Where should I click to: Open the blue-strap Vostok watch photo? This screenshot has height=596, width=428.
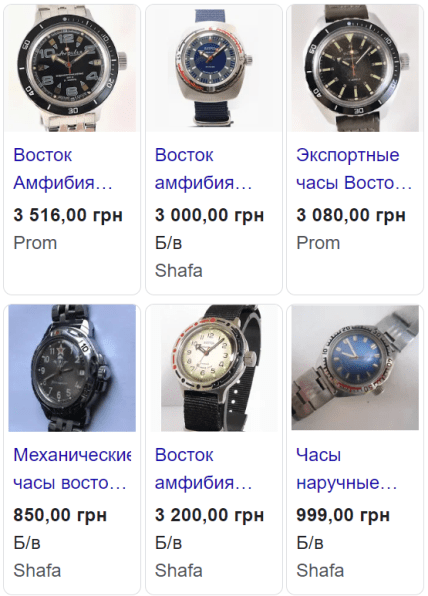pyautogui.click(x=214, y=68)
